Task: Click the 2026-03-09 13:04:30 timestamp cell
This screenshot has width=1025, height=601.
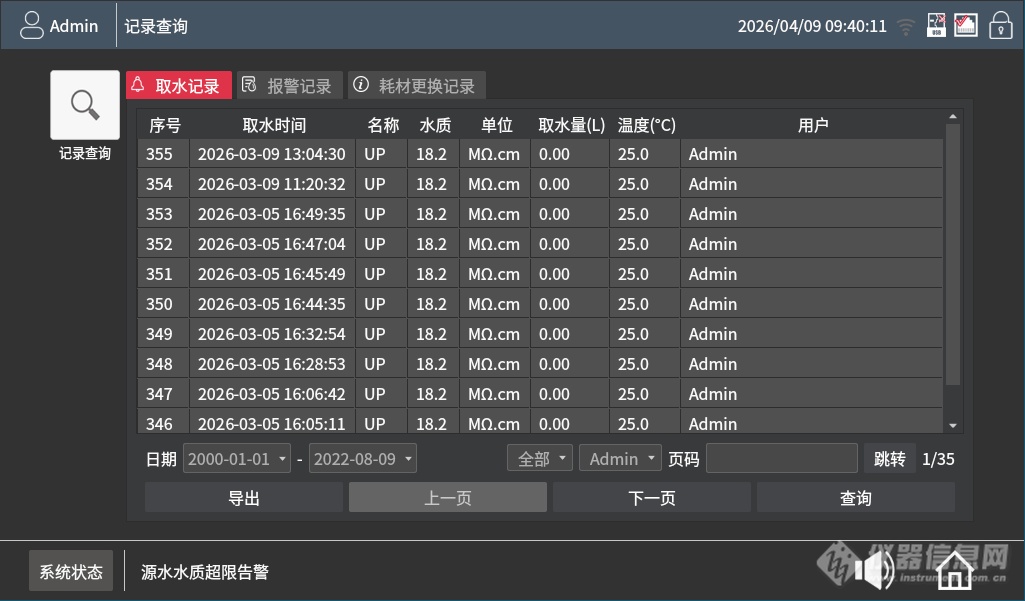Action: pos(272,154)
